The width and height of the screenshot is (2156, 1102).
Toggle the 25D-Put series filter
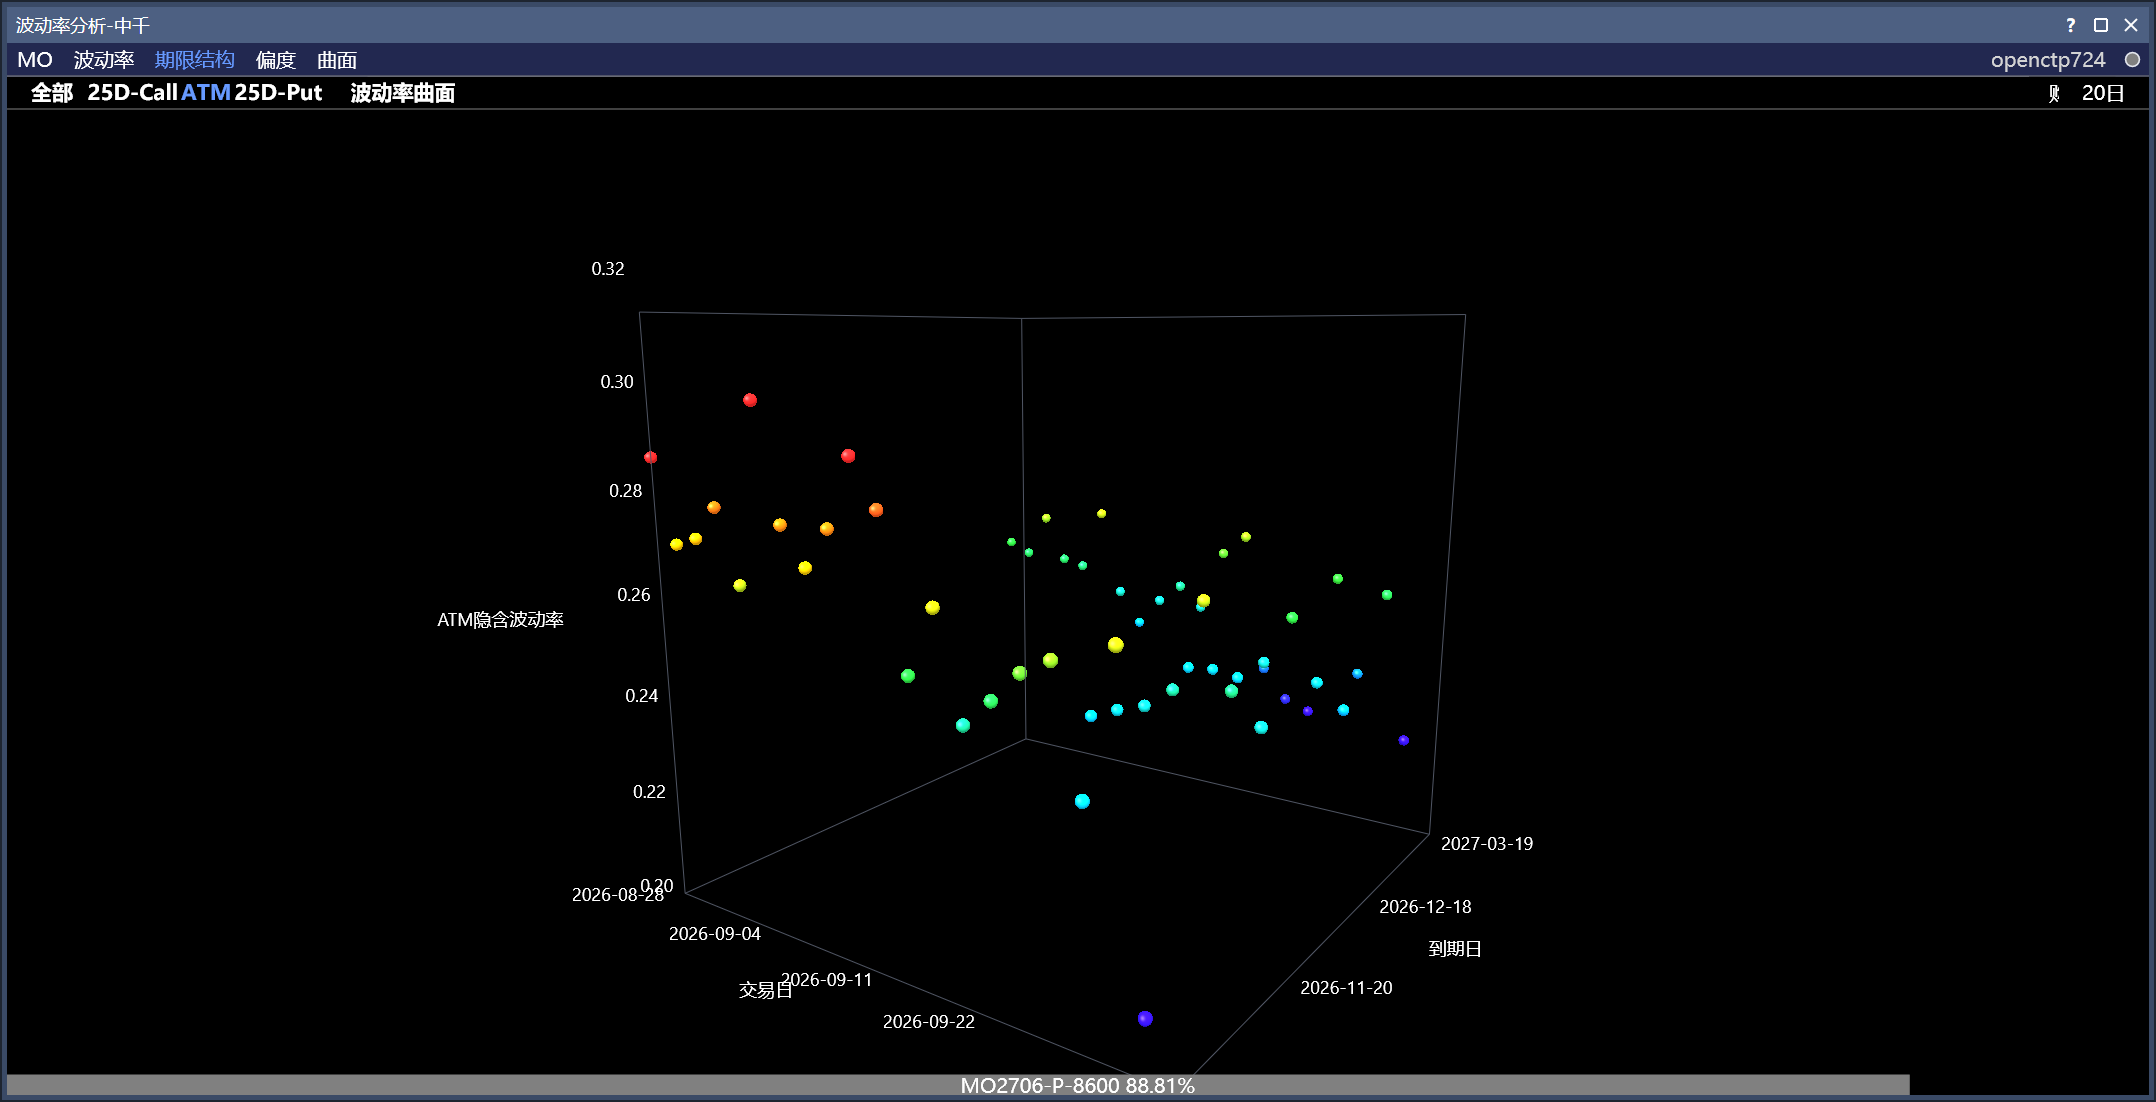click(x=278, y=93)
